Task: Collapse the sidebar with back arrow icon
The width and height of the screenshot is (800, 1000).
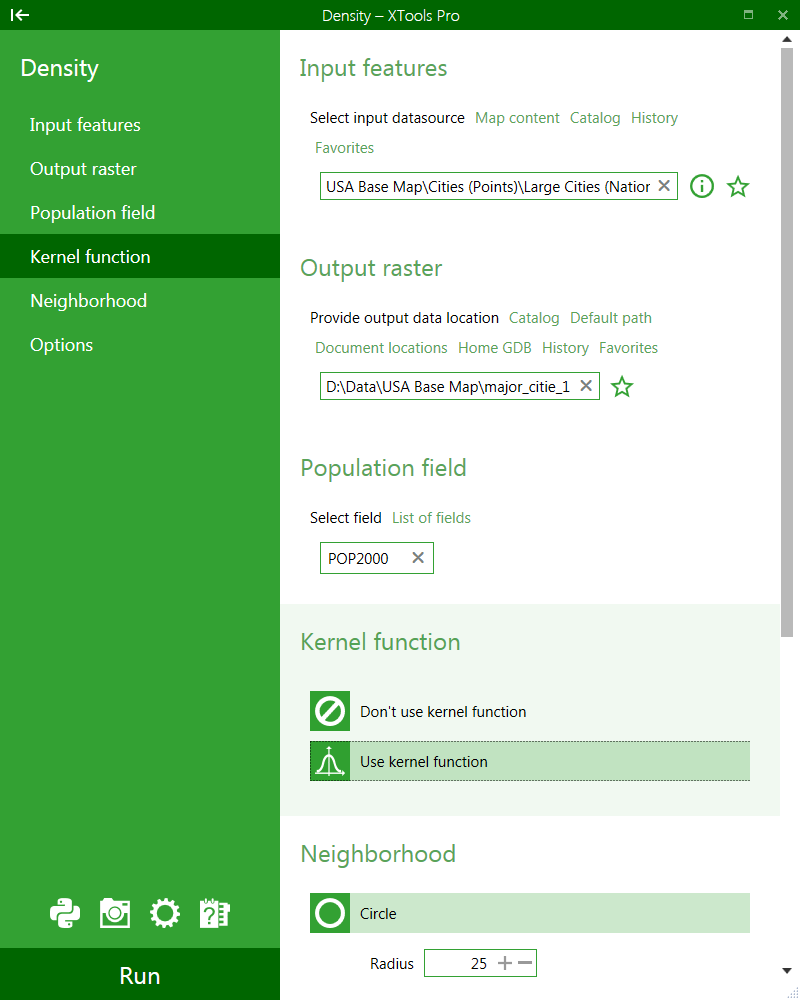Action: coord(20,15)
